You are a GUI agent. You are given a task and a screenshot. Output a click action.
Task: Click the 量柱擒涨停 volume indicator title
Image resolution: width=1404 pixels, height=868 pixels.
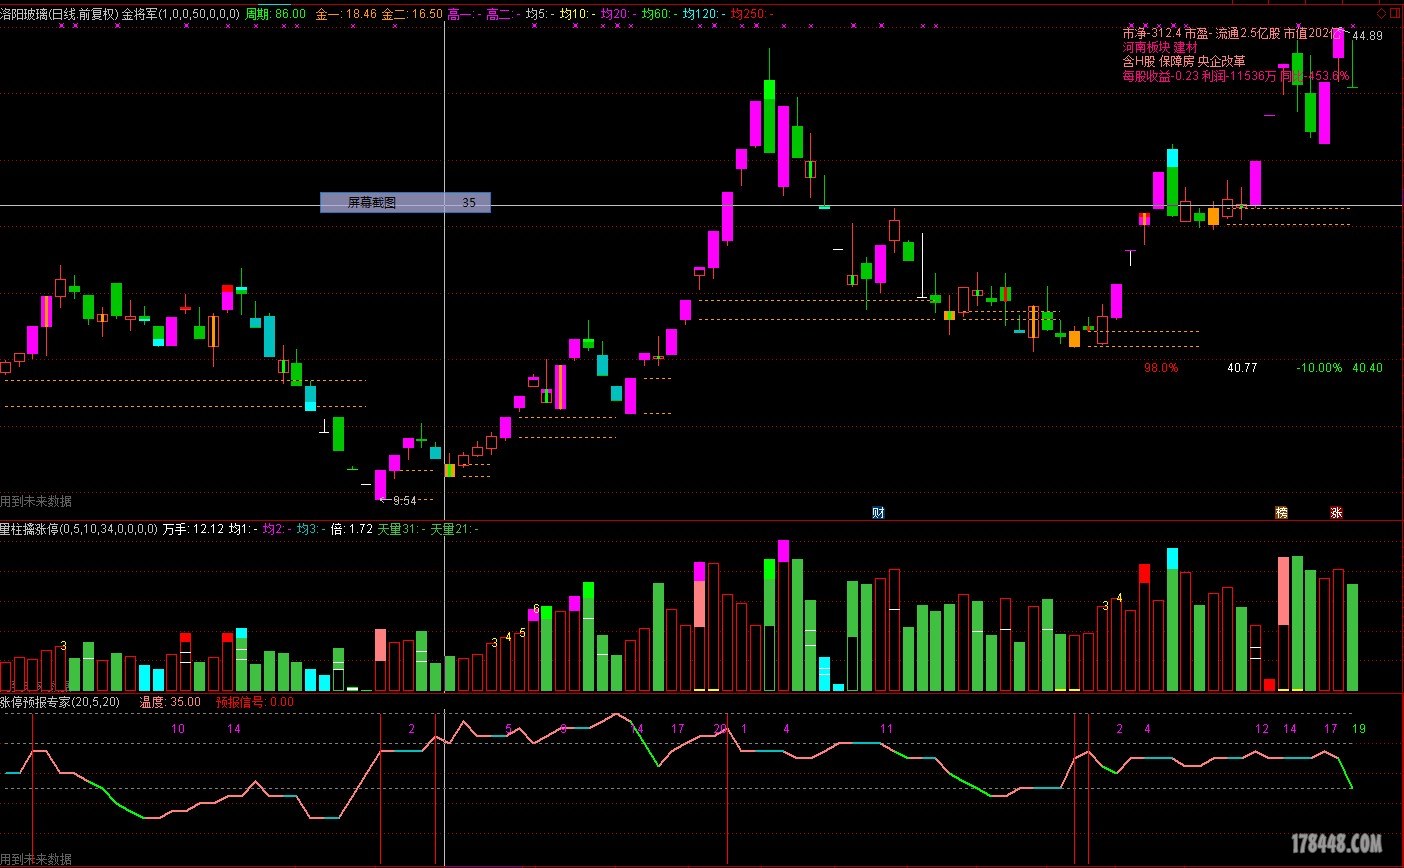tap(79, 528)
